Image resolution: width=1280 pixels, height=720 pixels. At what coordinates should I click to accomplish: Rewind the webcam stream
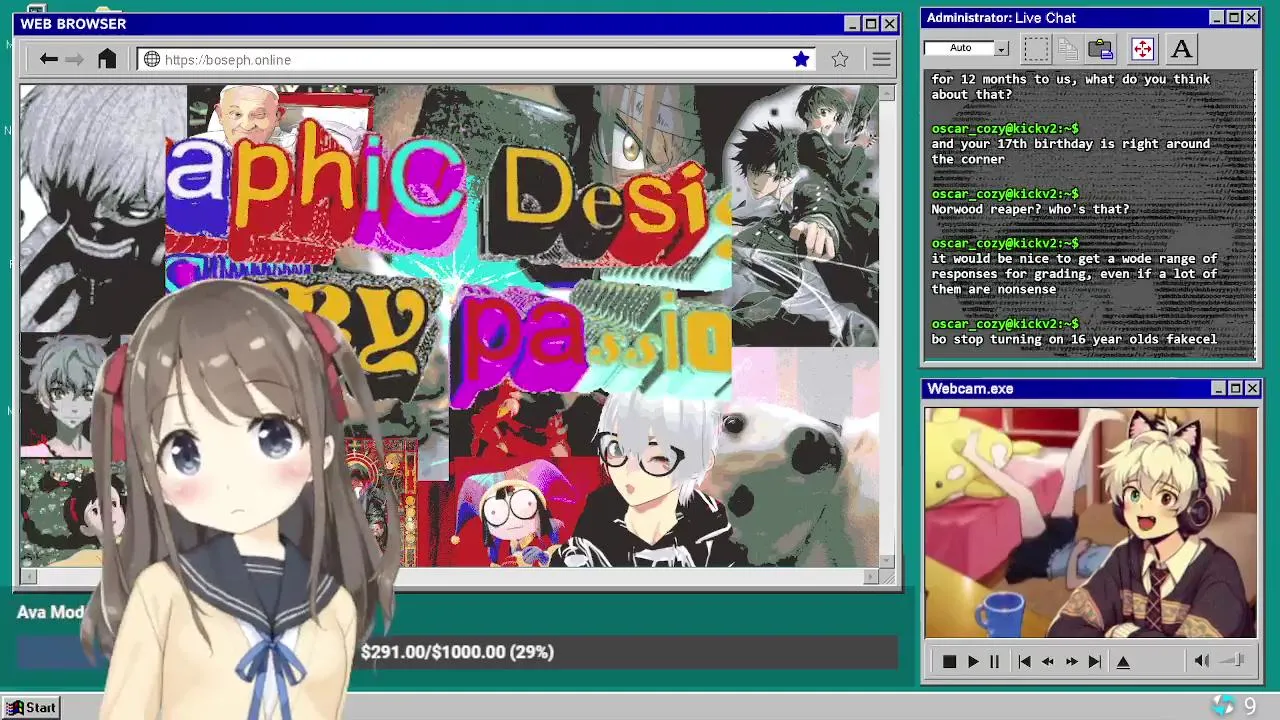pos(1047,661)
